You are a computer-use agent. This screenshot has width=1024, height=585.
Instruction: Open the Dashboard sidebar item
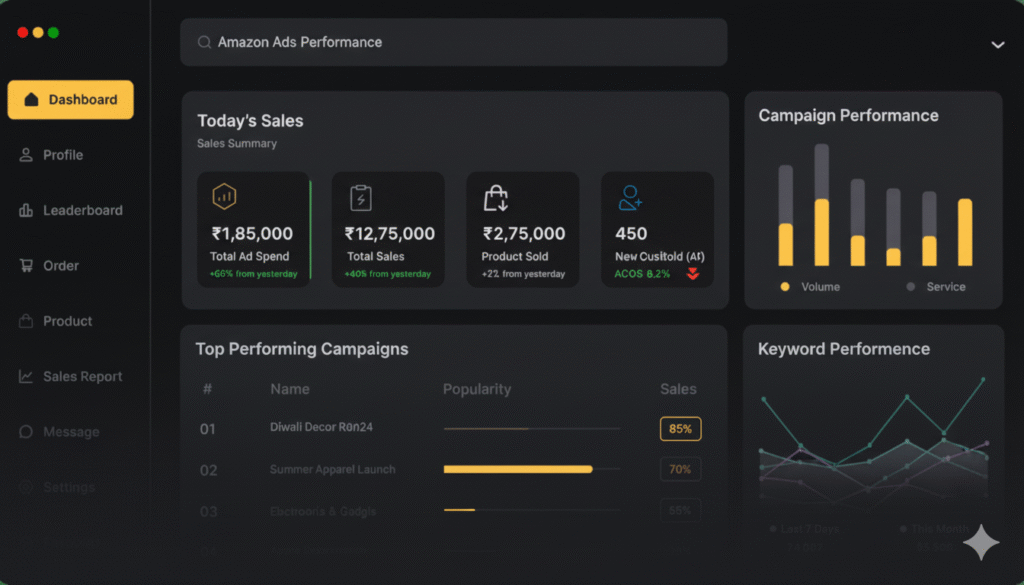coord(70,100)
